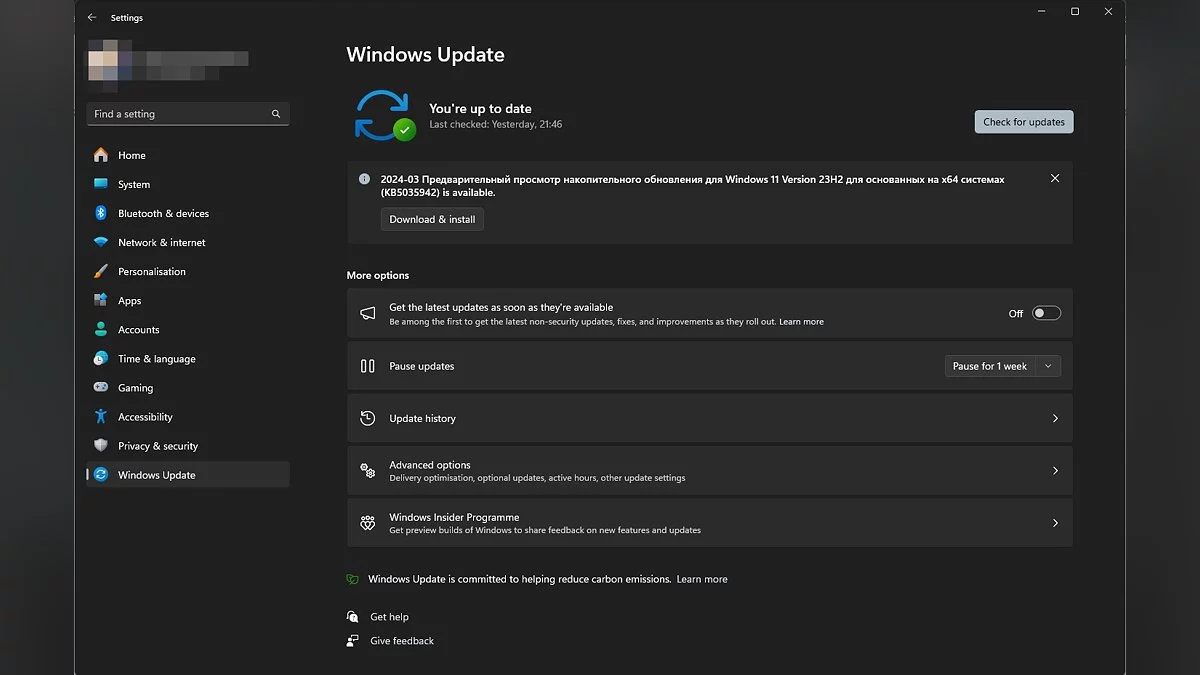Open the Pause for 1 week dropdown arrow

pos(1048,366)
